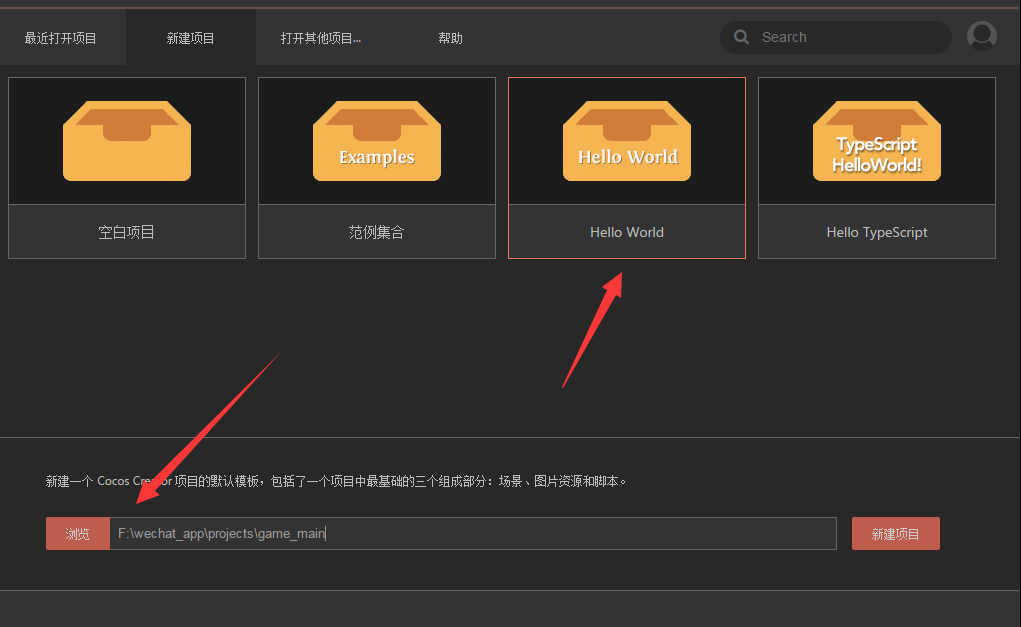Viewport: 1021px width, 627px height.
Task: Click the search magnifier icon
Action: pos(740,36)
